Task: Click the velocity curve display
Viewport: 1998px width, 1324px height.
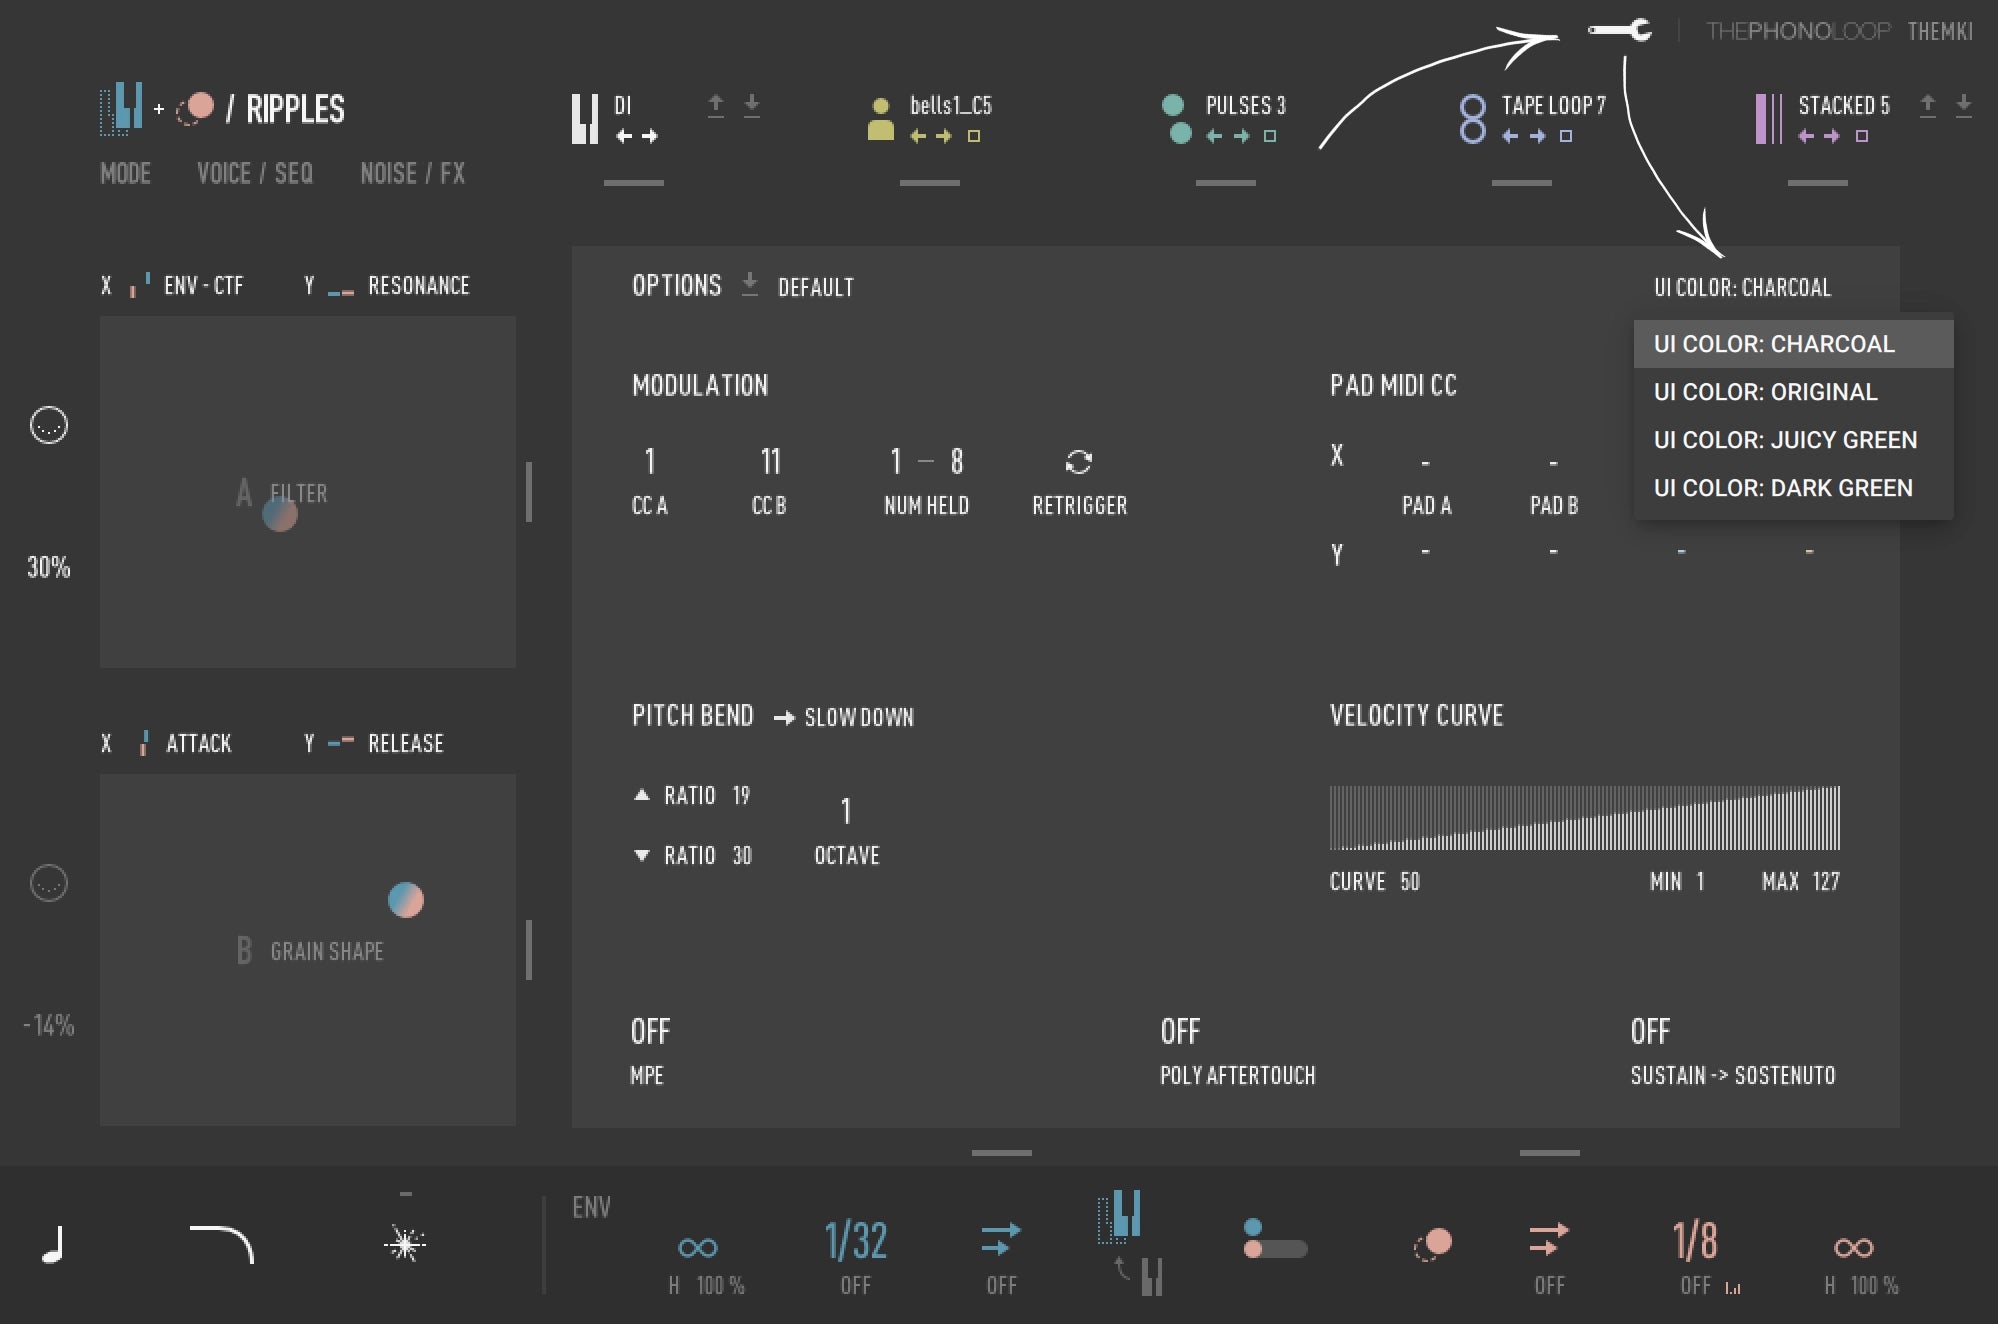Action: tap(1584, 818)
